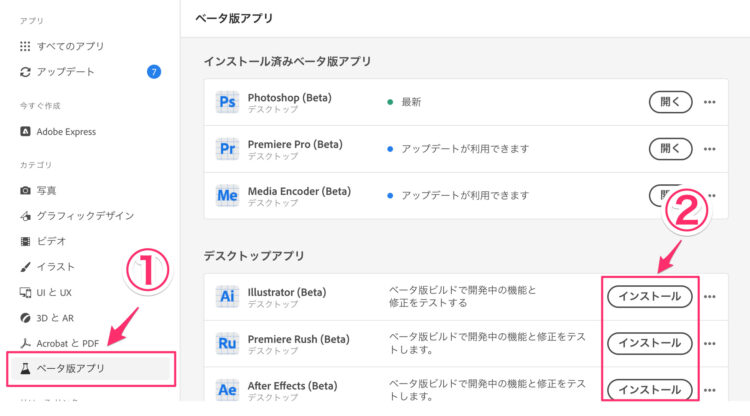Click the イラスト brush icon

point(25,267)
